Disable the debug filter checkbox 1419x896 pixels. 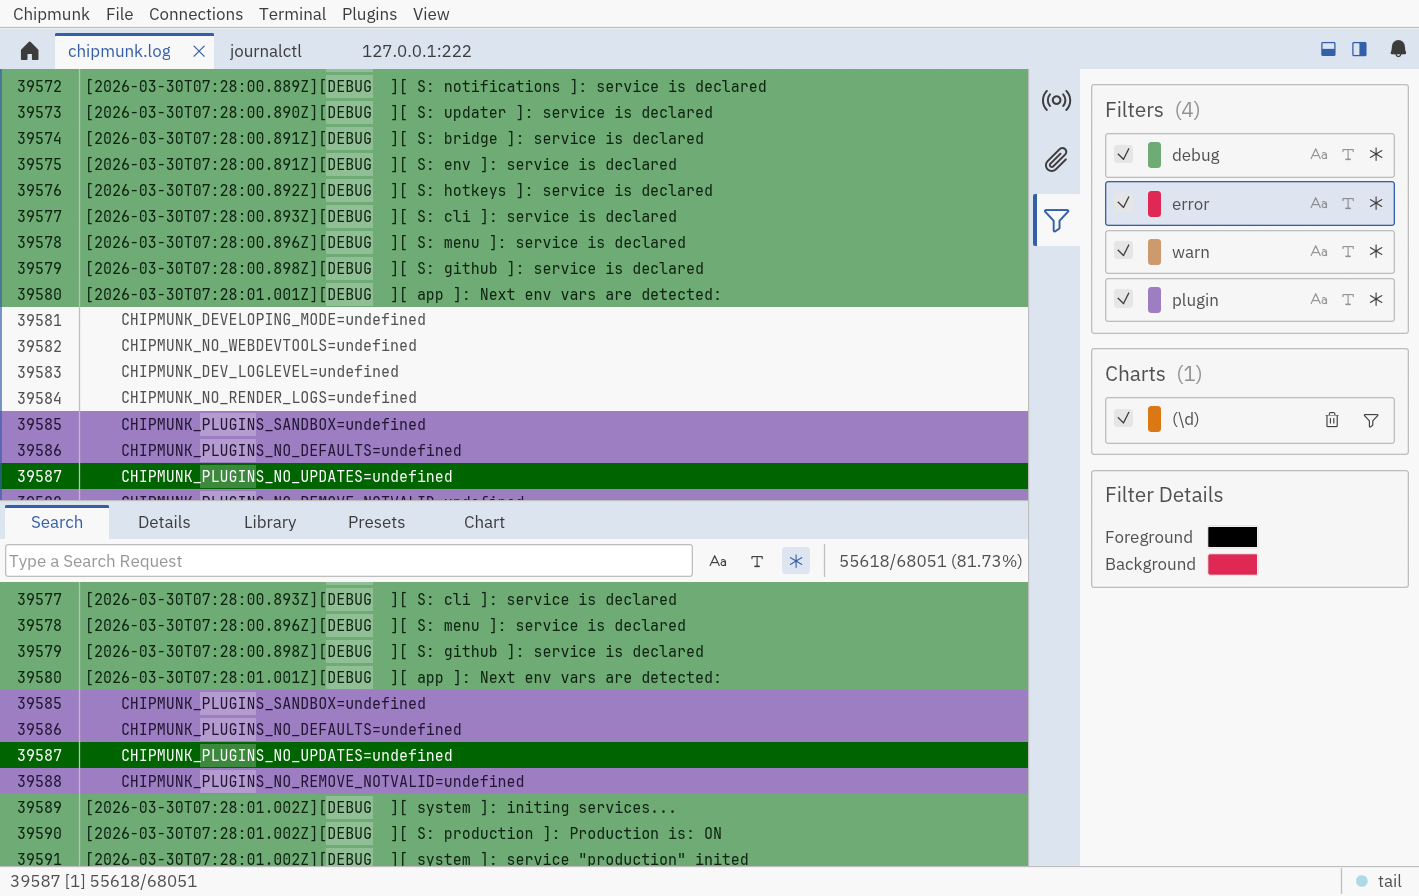pyautogui.click(x=1124, y=155)
